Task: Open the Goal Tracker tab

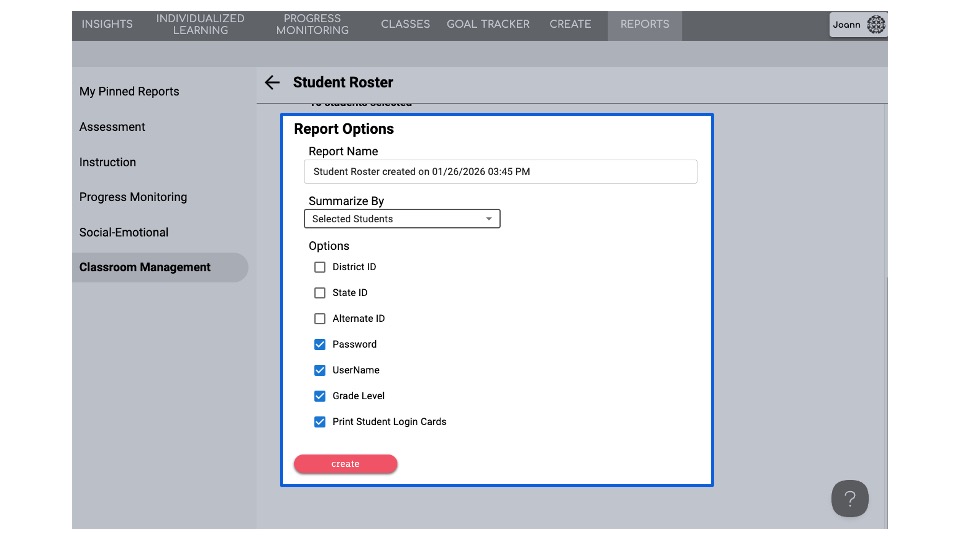Action: 488,24
